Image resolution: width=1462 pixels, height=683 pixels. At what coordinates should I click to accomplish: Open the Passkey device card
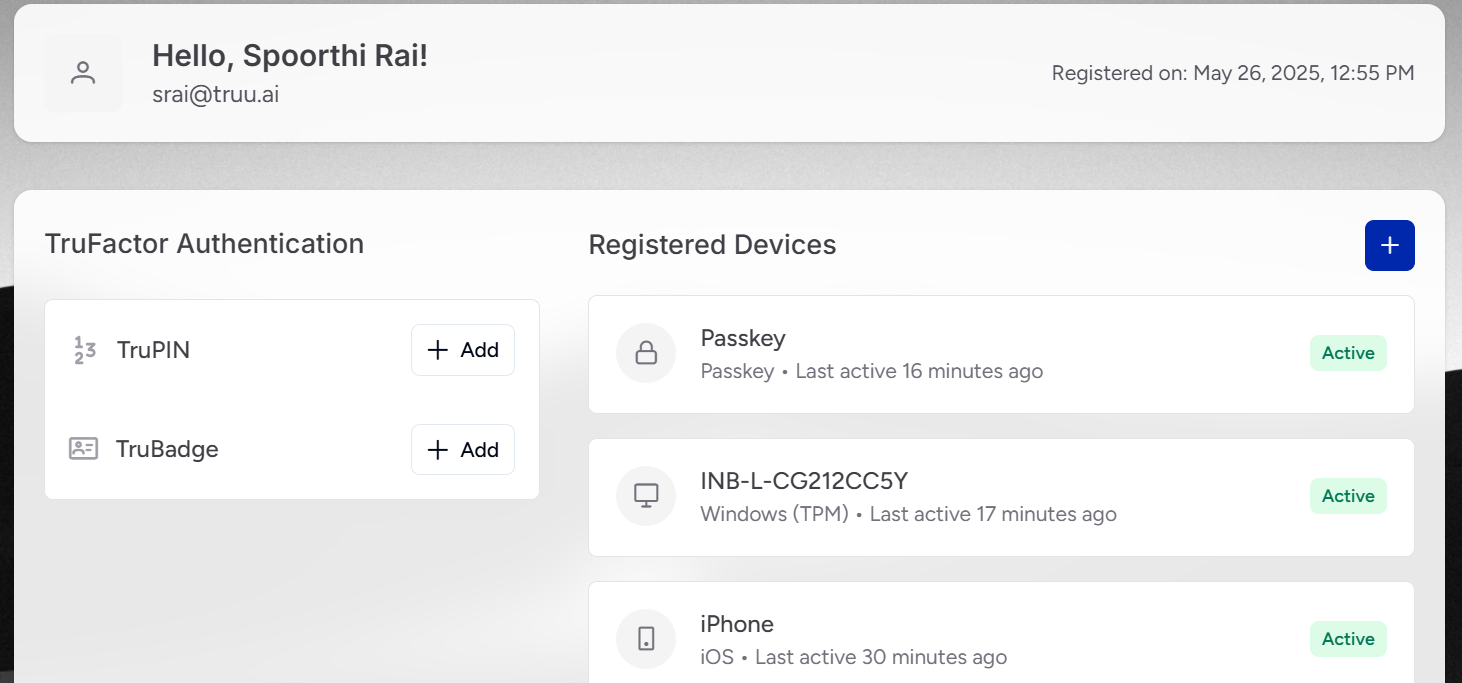[x=1001, y=354]
